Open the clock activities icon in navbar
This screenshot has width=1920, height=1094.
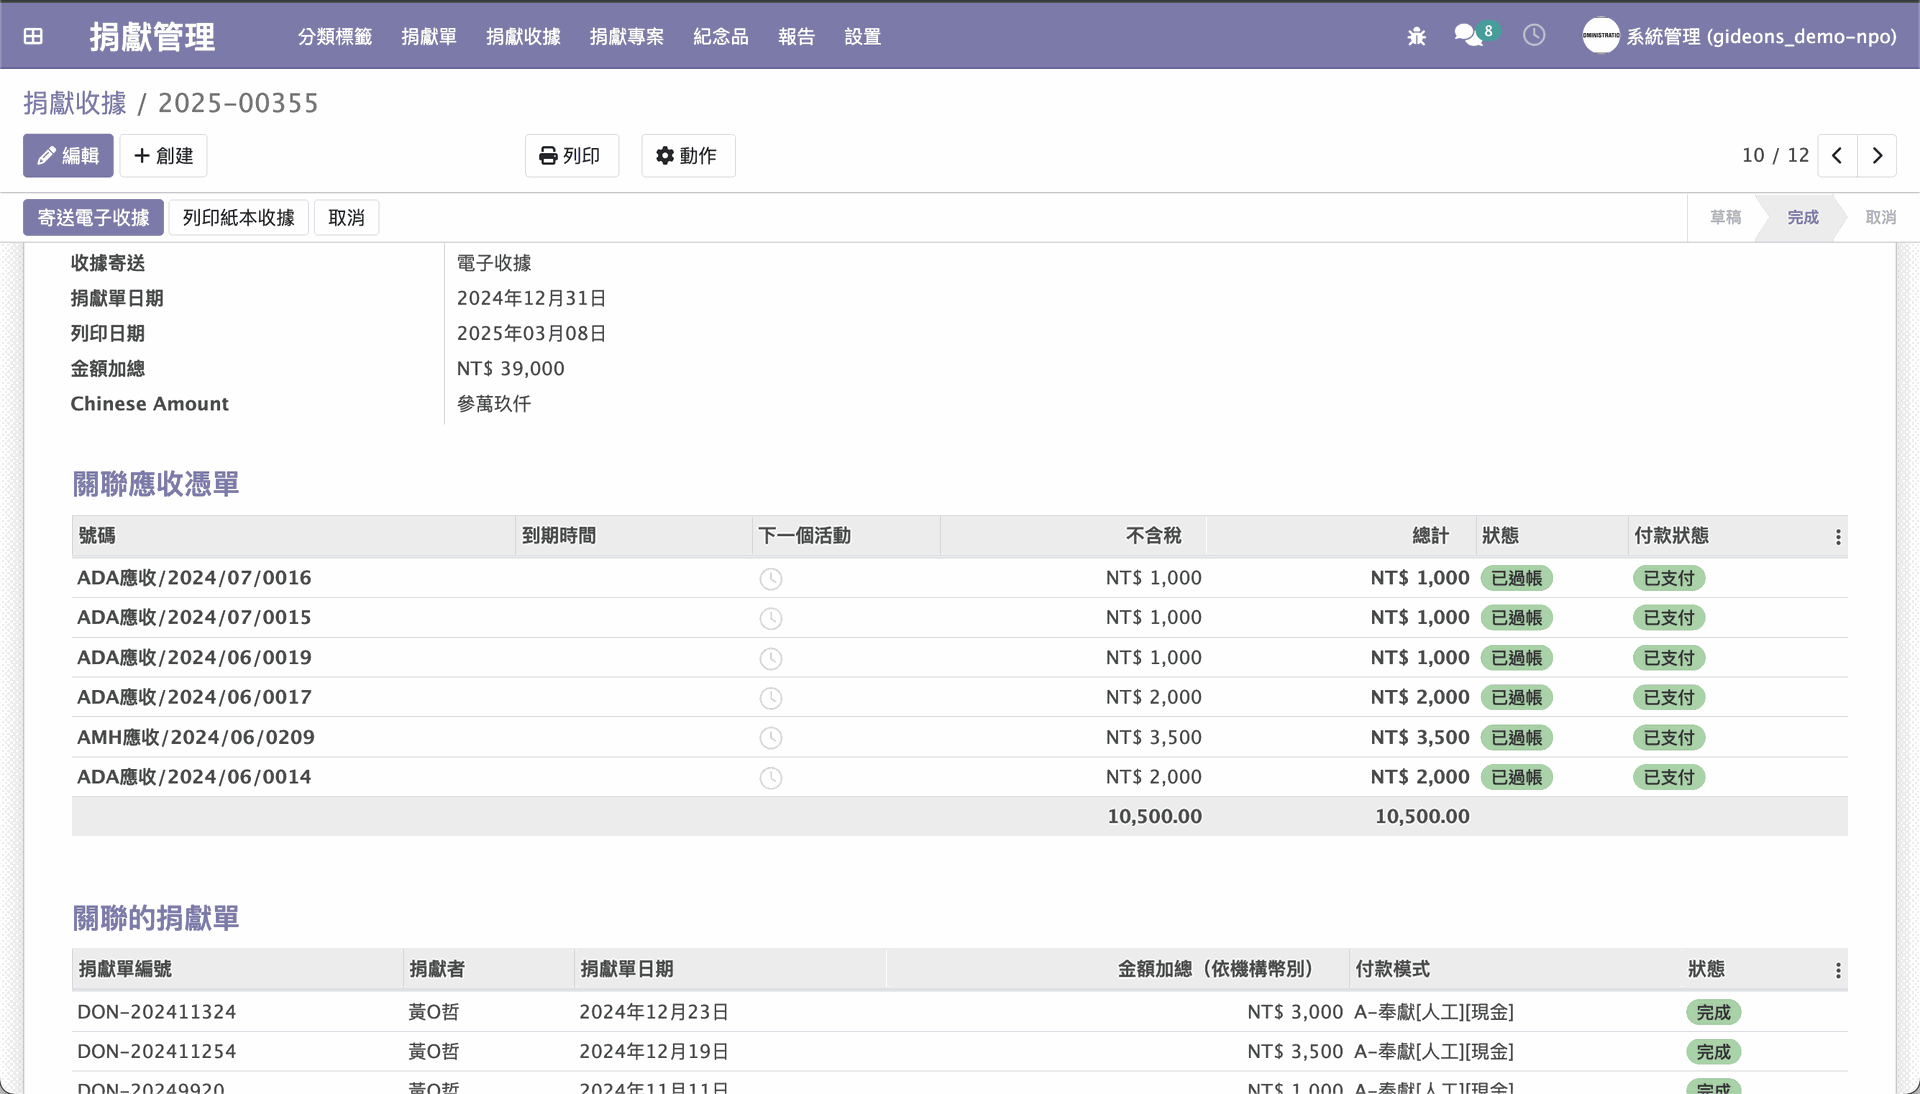pyautogui.click(x=1534, y=36)
